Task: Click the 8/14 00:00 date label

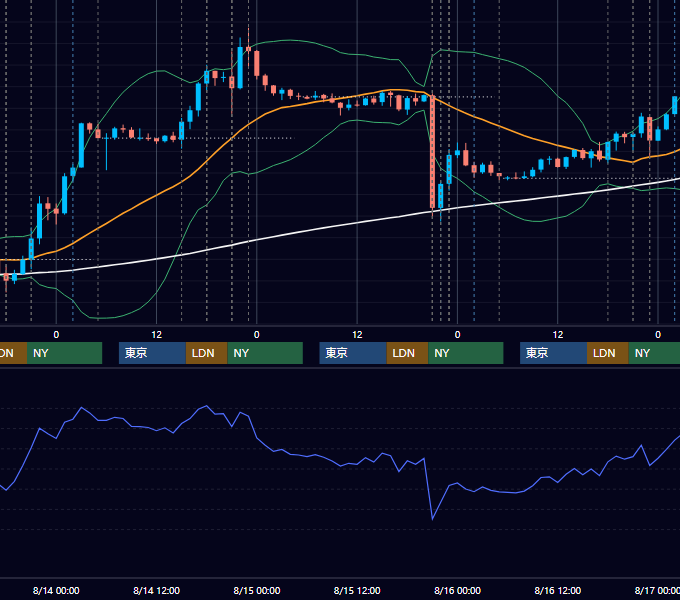Action: click(56, 590)
